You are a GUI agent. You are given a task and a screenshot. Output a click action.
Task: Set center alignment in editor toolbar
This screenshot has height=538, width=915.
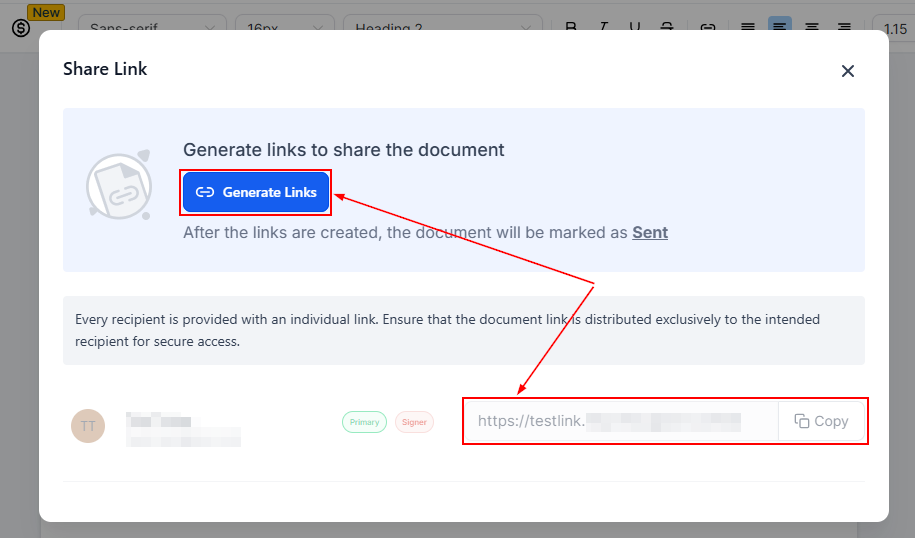point(812,26)
